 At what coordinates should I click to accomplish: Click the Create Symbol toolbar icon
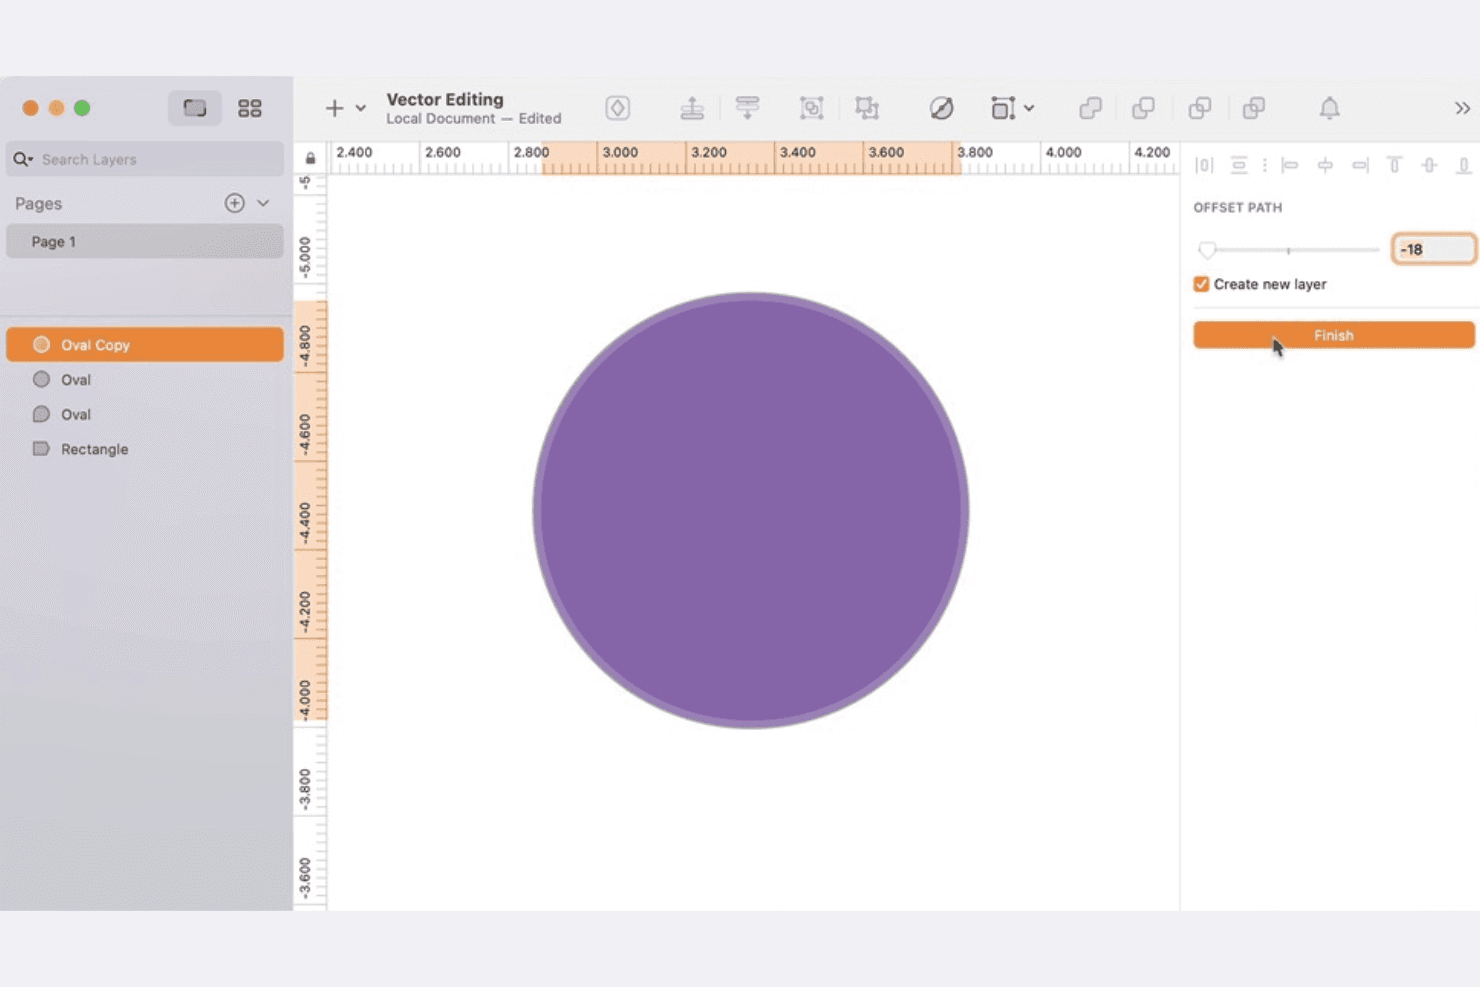coord(618,108)
